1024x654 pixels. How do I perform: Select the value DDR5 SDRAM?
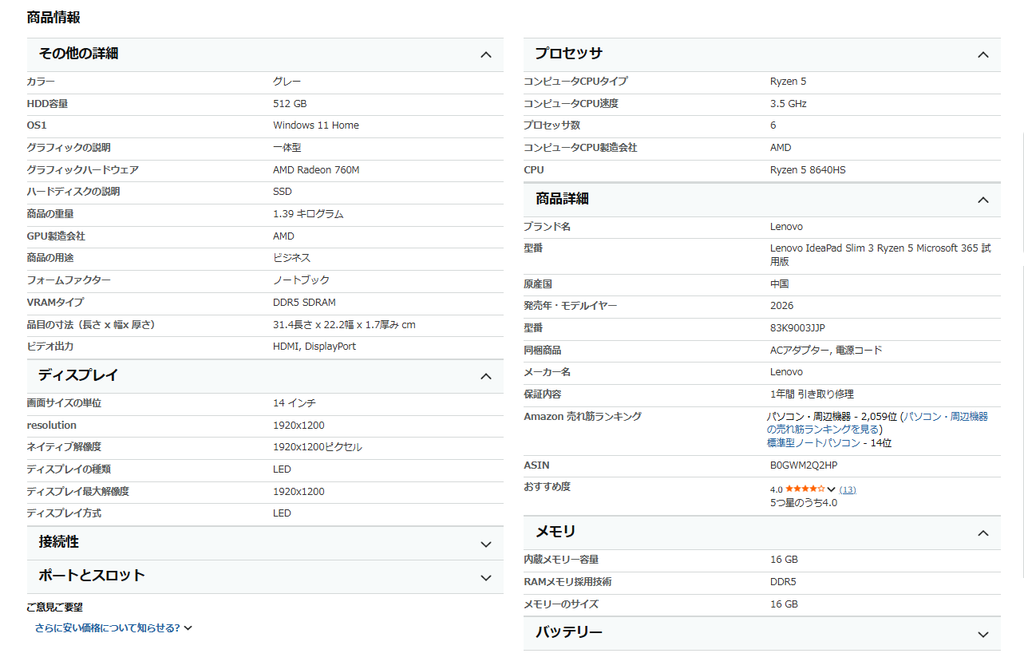(x=304, y=302)
